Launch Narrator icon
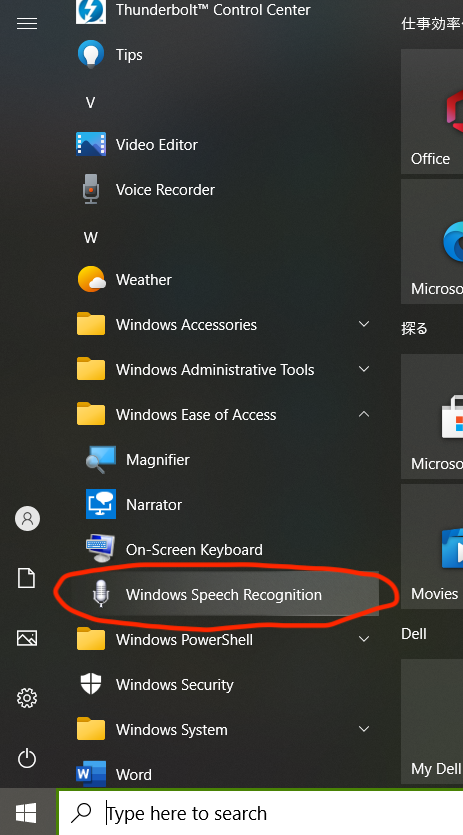This screenshot has height=835, width=463. point(101,504)
